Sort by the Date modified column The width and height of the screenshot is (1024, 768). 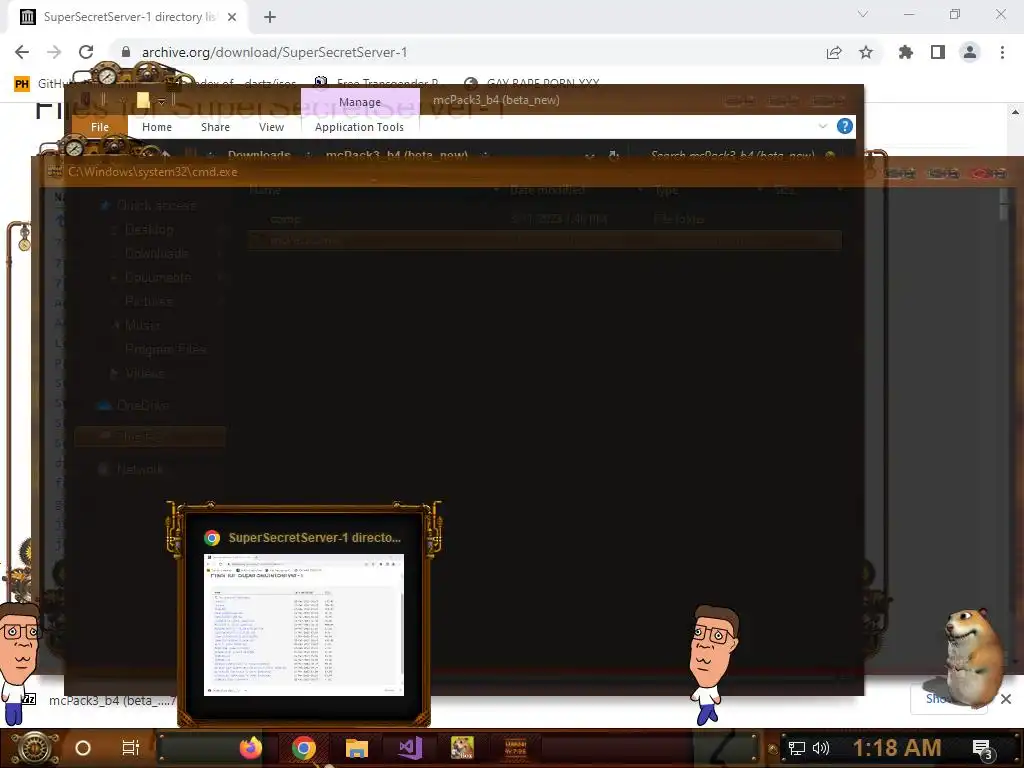[x=547, y=190]
